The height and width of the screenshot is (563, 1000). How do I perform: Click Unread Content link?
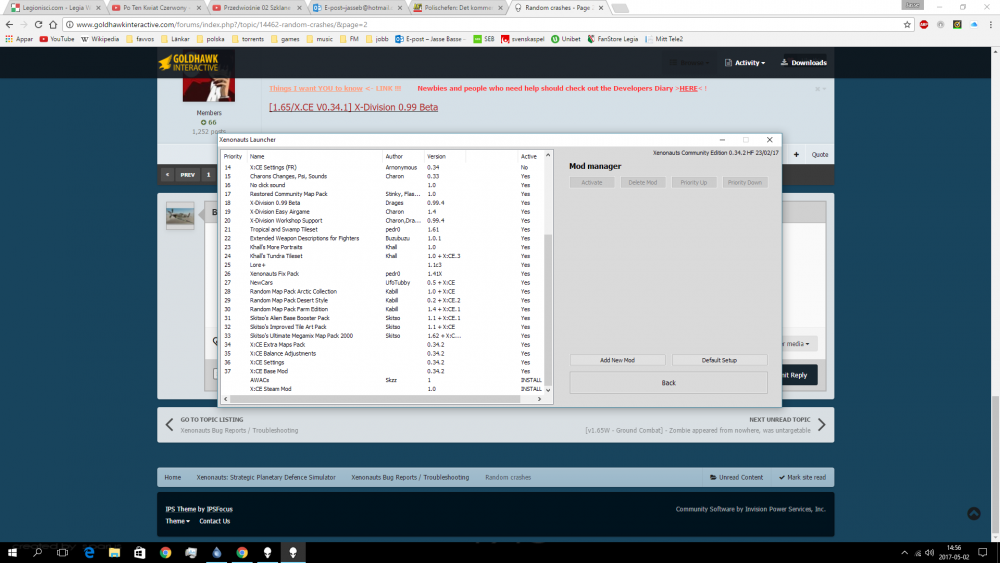point(737,478)
